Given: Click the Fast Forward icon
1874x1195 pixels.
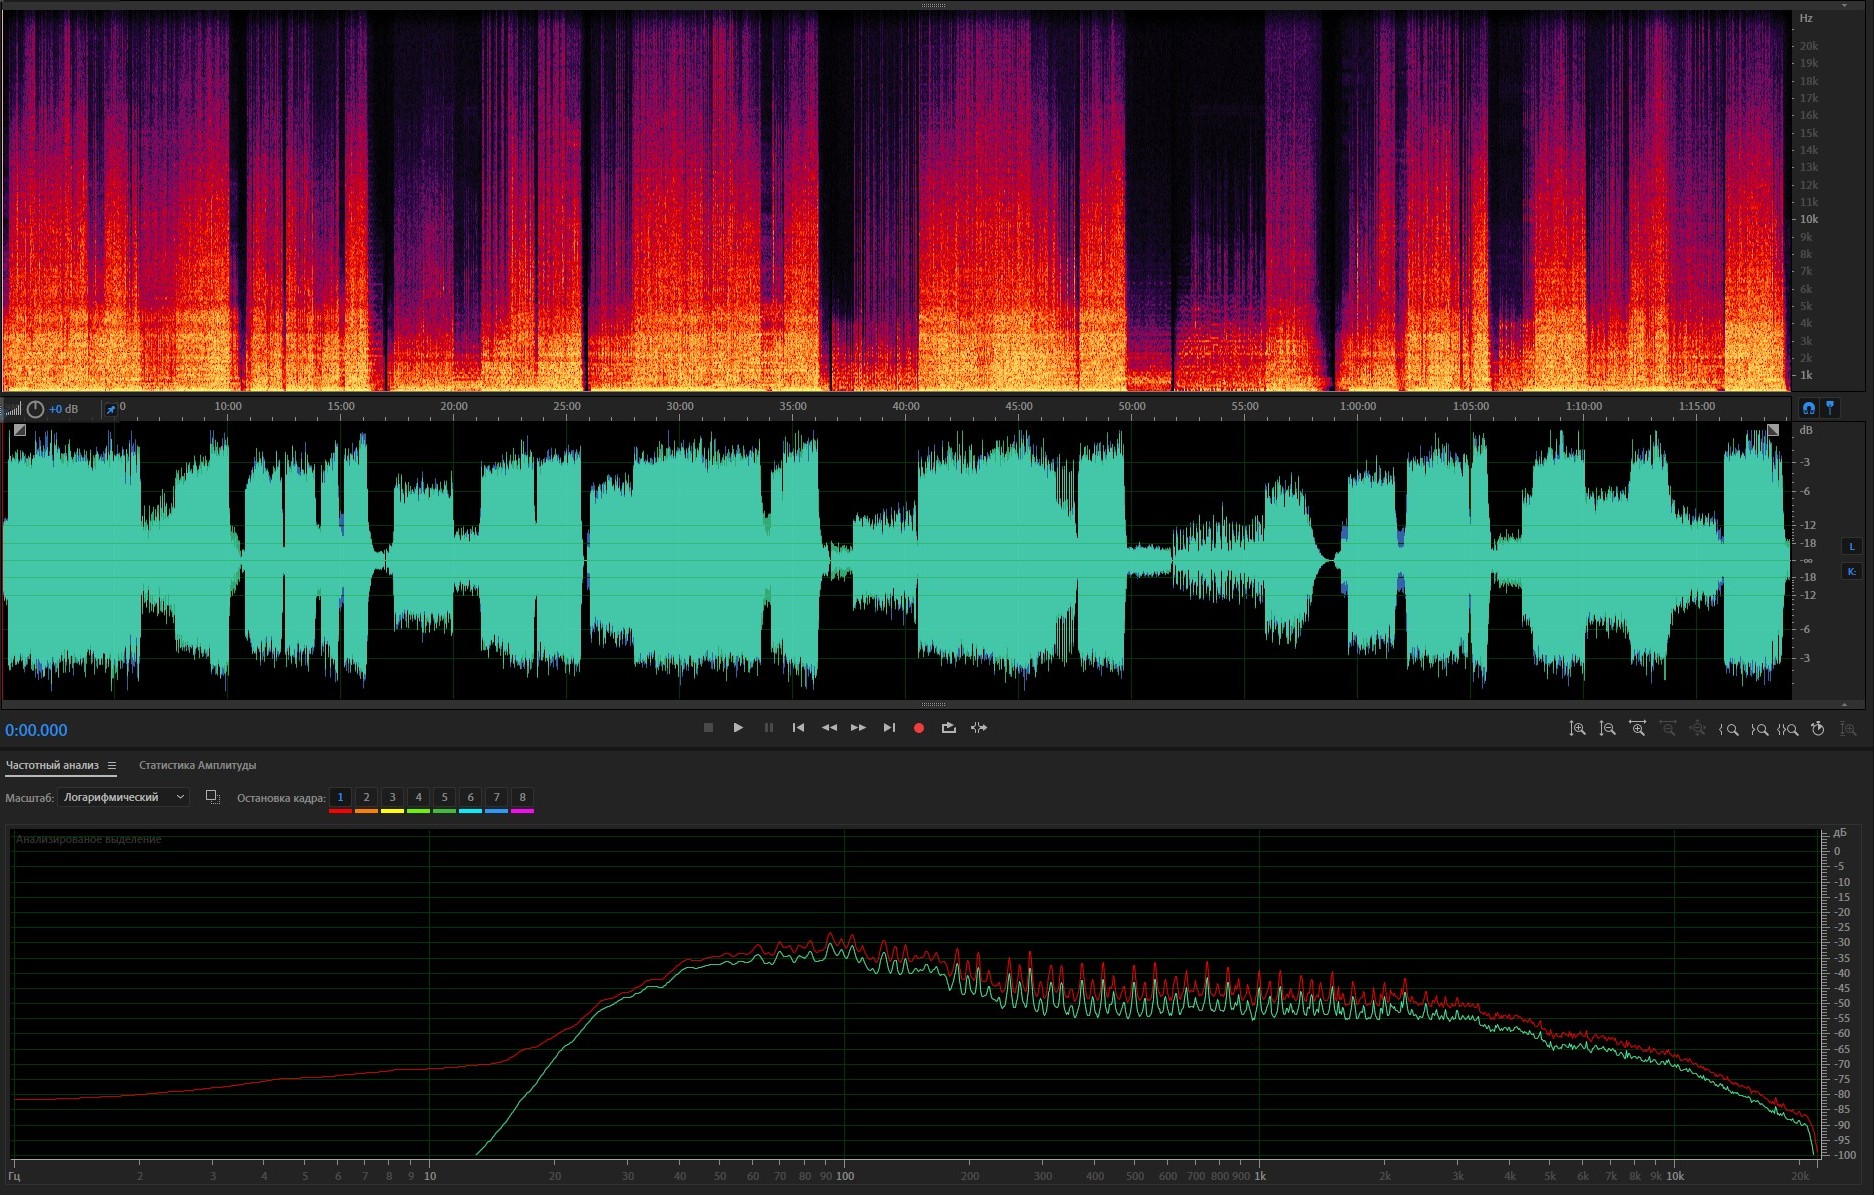Looking at the screenshot, I should coord(858,728).
